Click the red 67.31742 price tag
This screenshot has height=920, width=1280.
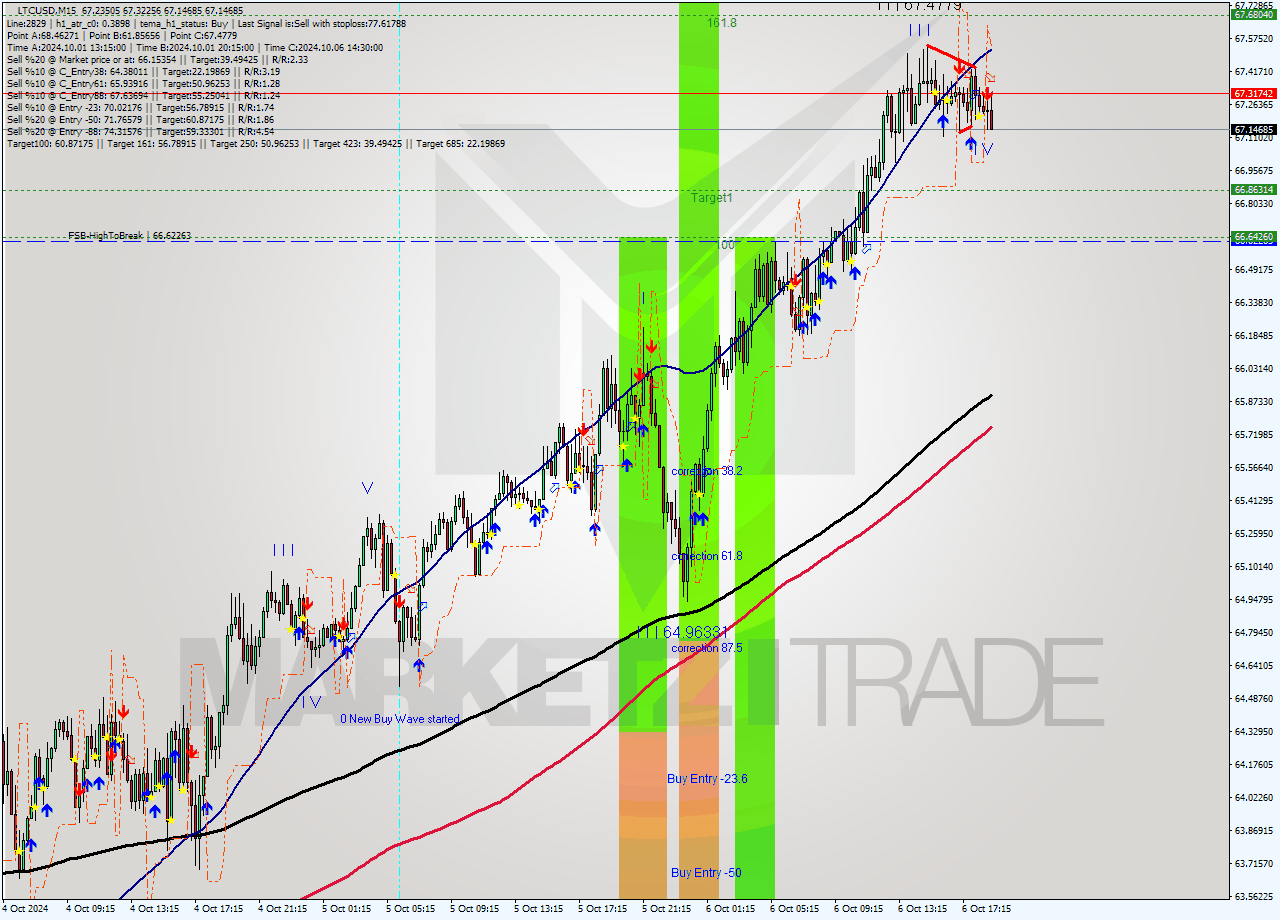click(1253, 93)
